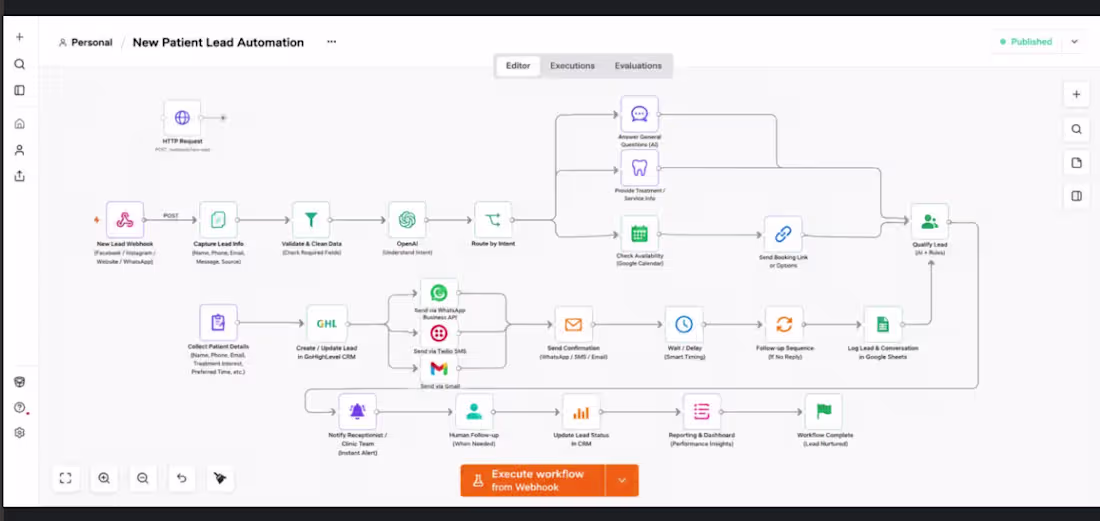Open Update Lead Status chart node
Image resolution: width=1100 pixels, height=521 pixels.
point(581,412)
